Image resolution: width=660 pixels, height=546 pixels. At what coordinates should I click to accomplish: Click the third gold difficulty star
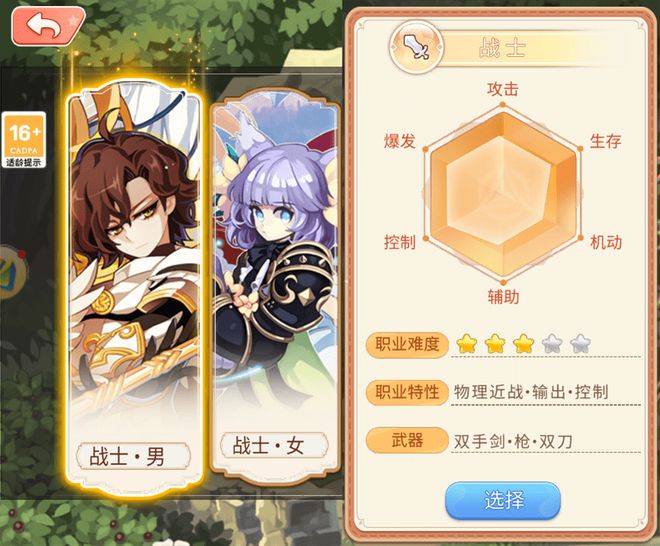(523, 344)
